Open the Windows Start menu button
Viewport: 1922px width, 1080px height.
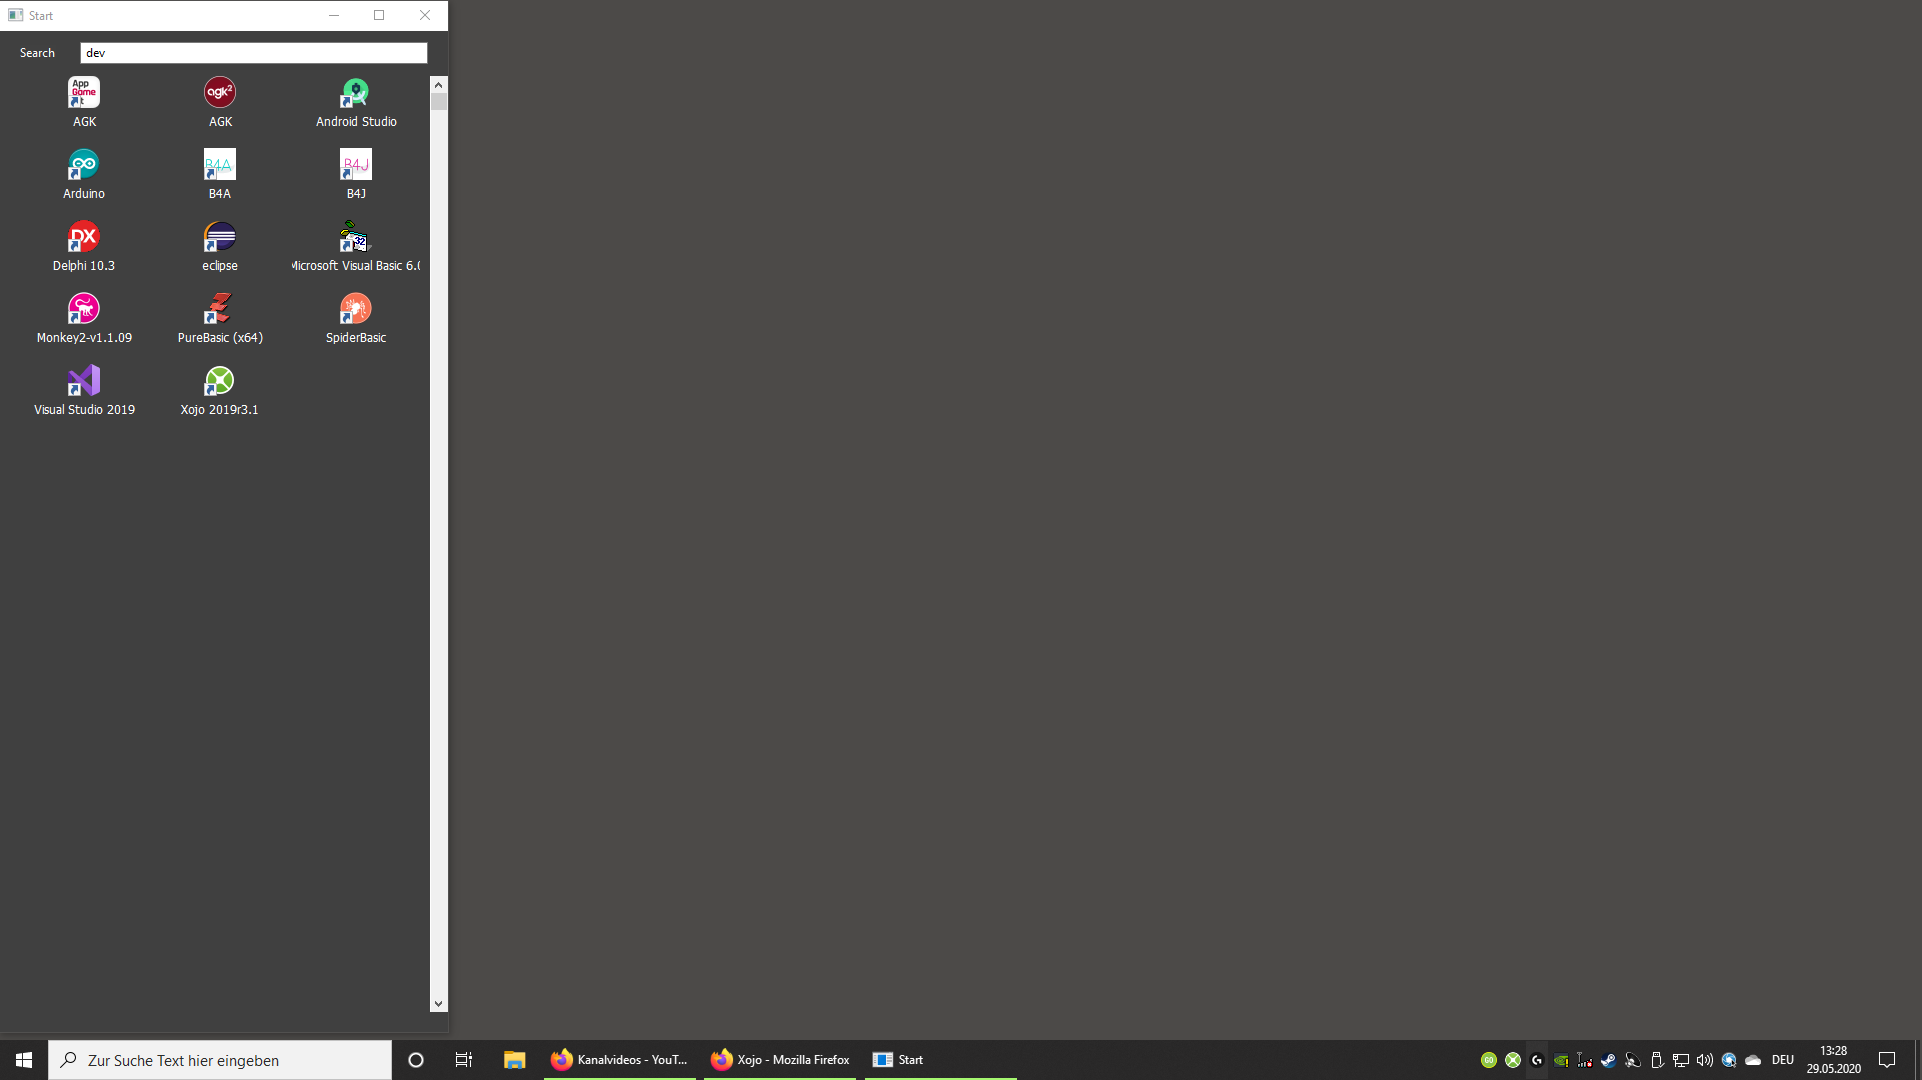[24, 1060]
